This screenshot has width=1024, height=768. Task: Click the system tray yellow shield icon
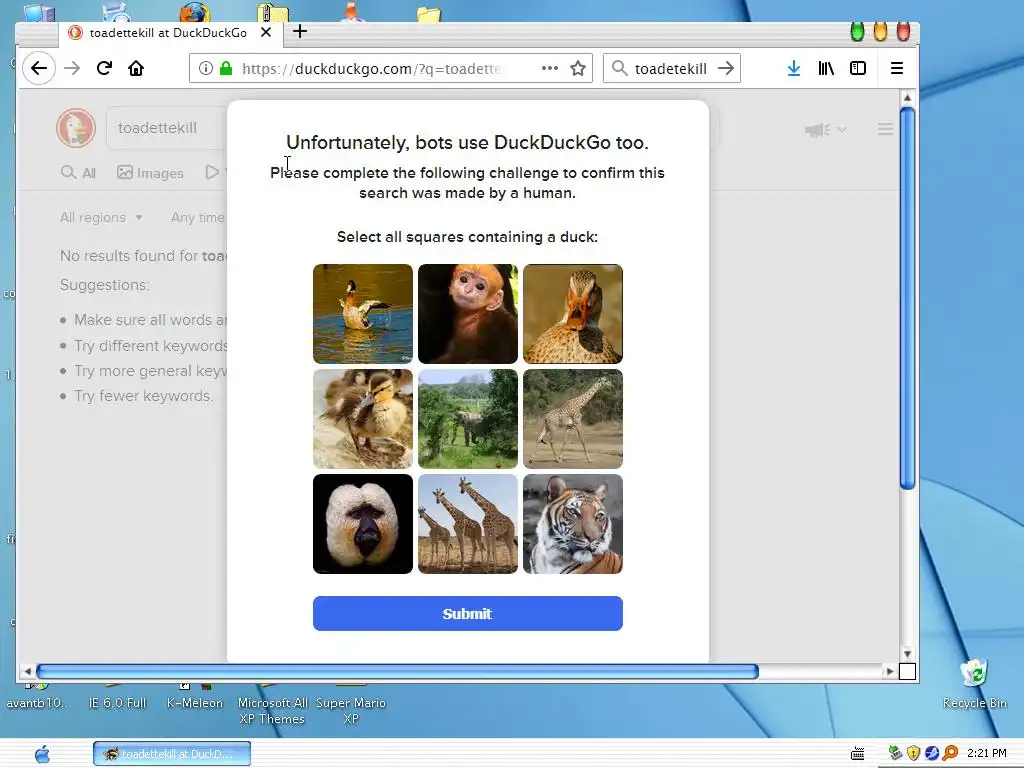pos(914,754)
